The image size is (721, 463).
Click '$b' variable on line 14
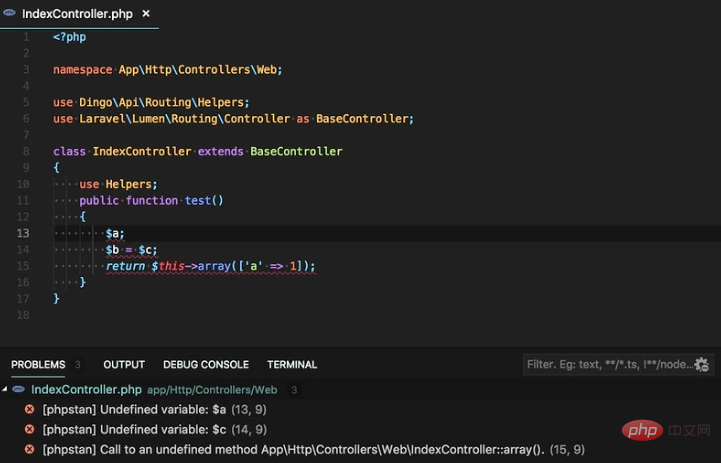pyautogui.click(x=112, y=250)
